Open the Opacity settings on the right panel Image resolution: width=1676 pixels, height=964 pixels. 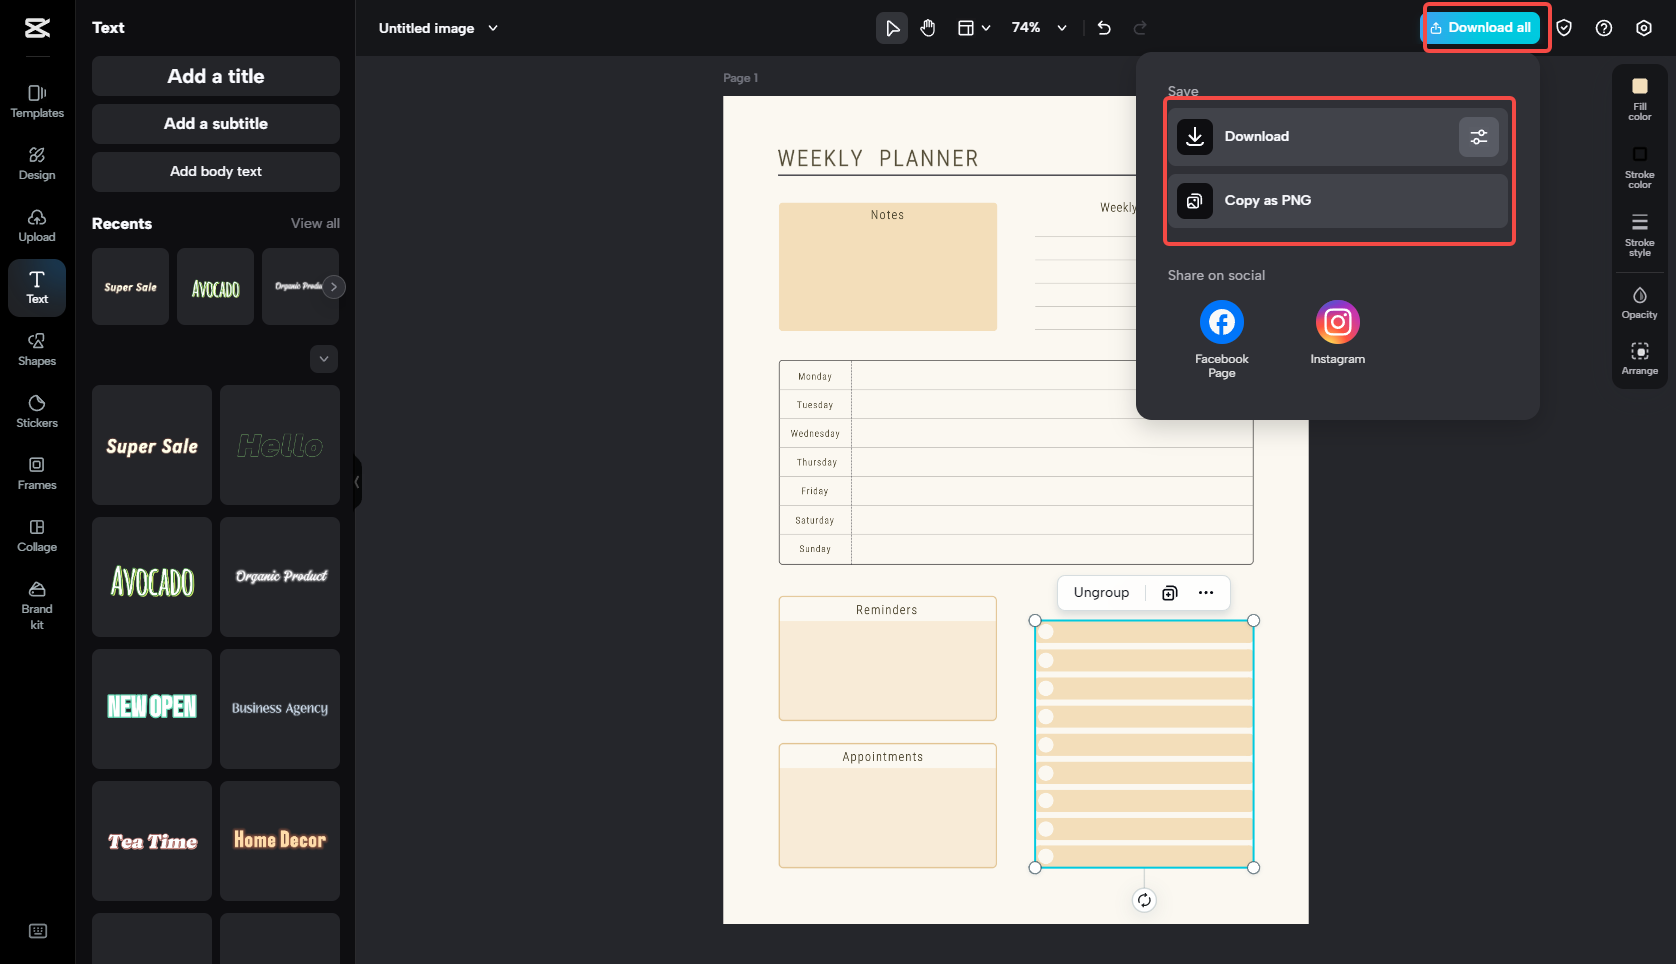[x=1640, y=301]
